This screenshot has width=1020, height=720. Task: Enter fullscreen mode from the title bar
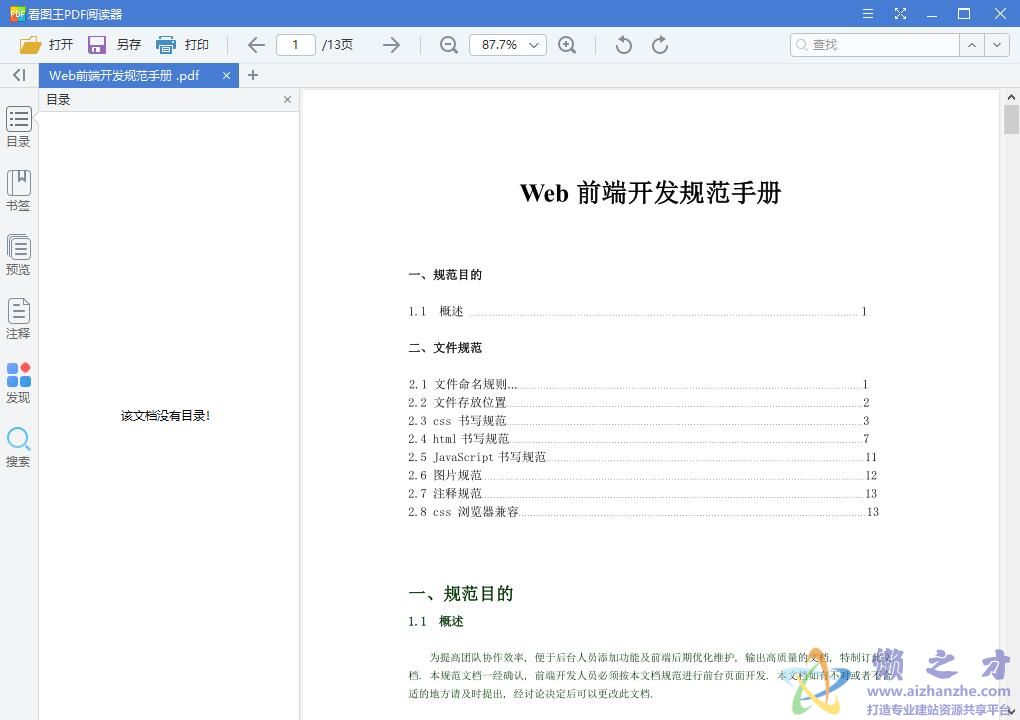coord(900,14)
